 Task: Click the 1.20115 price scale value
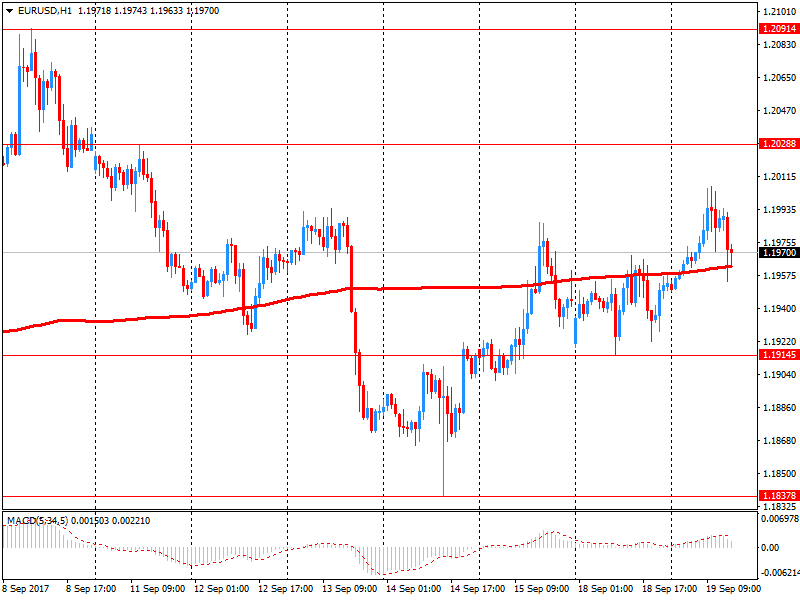(780, 177)
